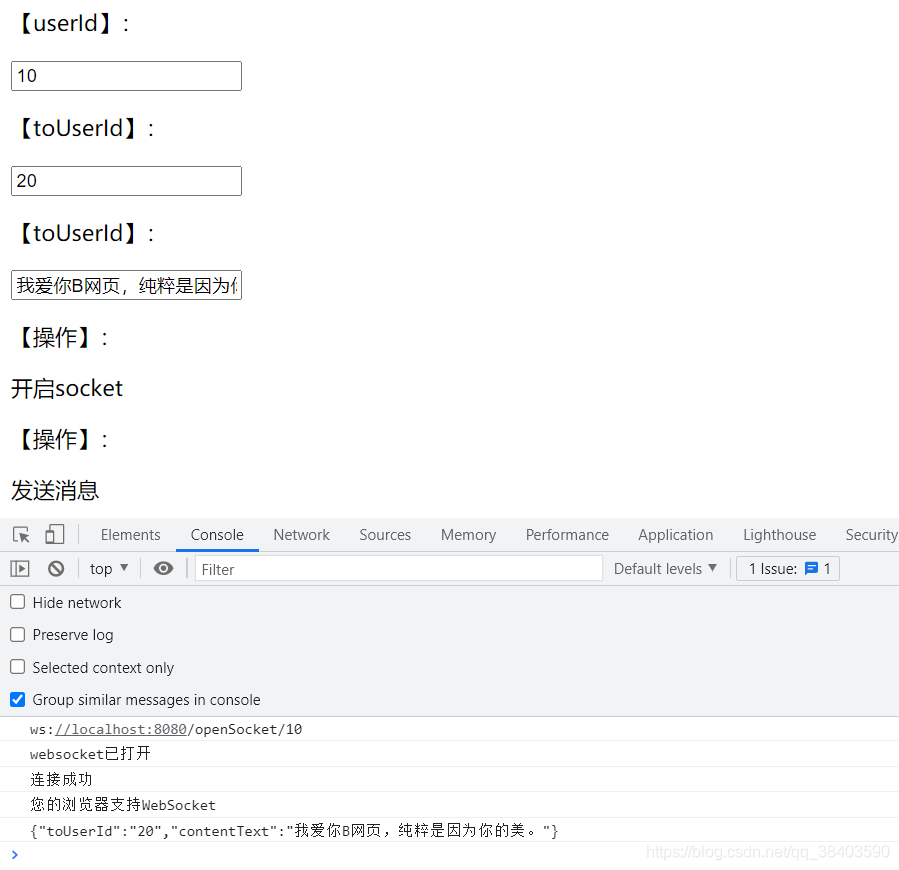
Task: Expand the console prompt chevron
Action: [13, 855]
